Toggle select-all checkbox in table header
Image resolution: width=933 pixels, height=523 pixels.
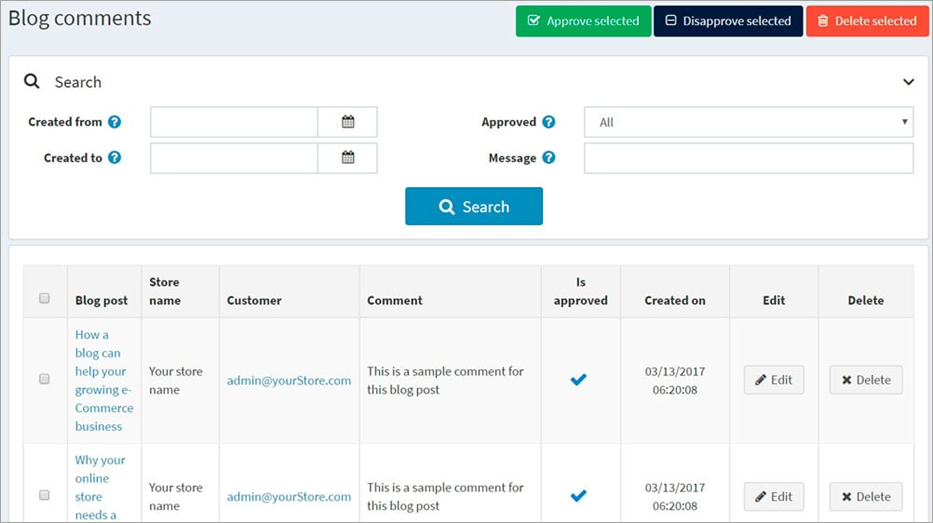(x=44, y=298)
